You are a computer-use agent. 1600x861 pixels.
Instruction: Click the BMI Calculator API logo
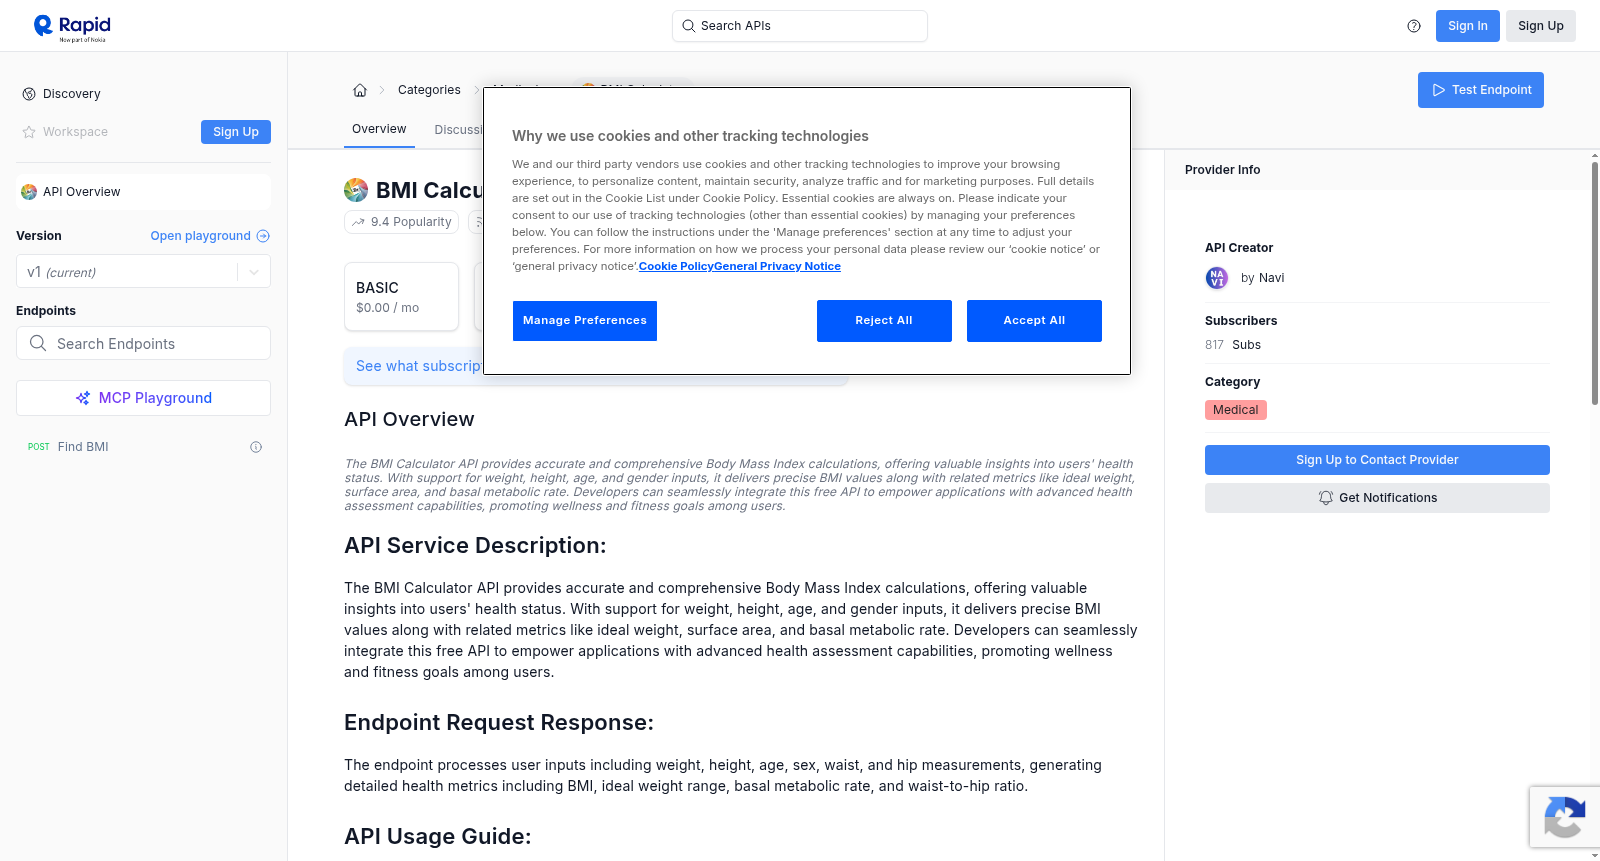356,190
